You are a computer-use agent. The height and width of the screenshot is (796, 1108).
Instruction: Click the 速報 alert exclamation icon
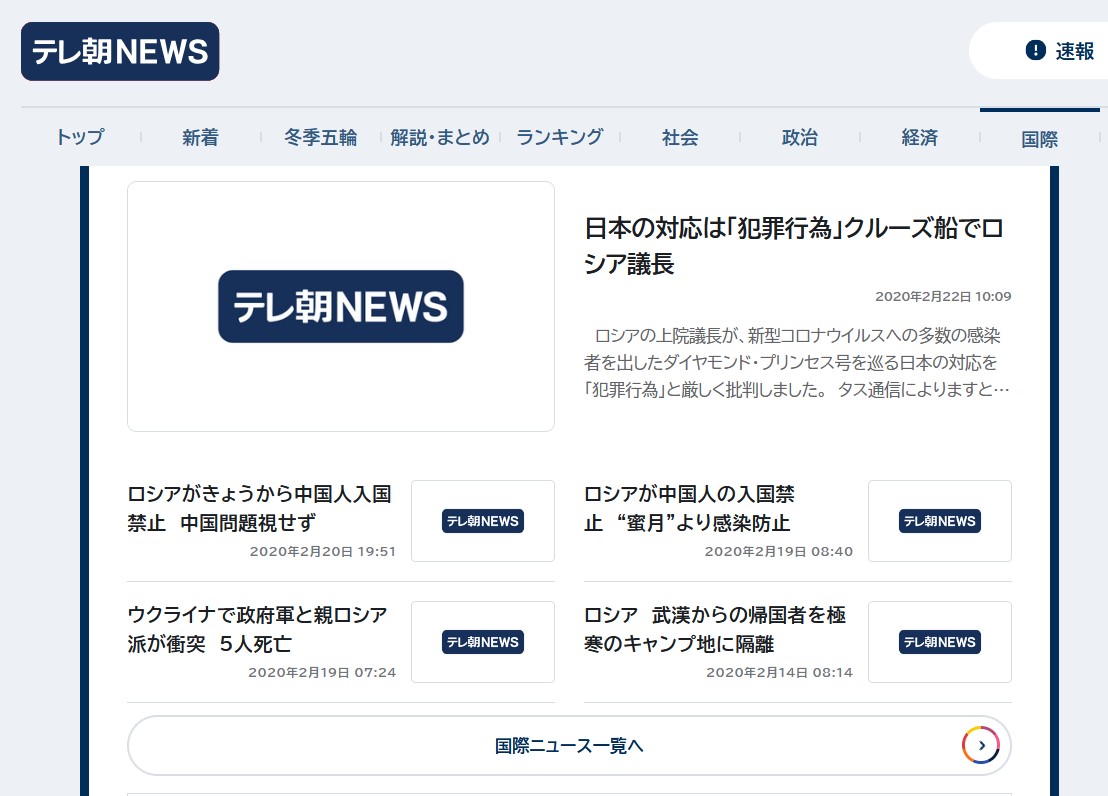tap(1035, 51)
